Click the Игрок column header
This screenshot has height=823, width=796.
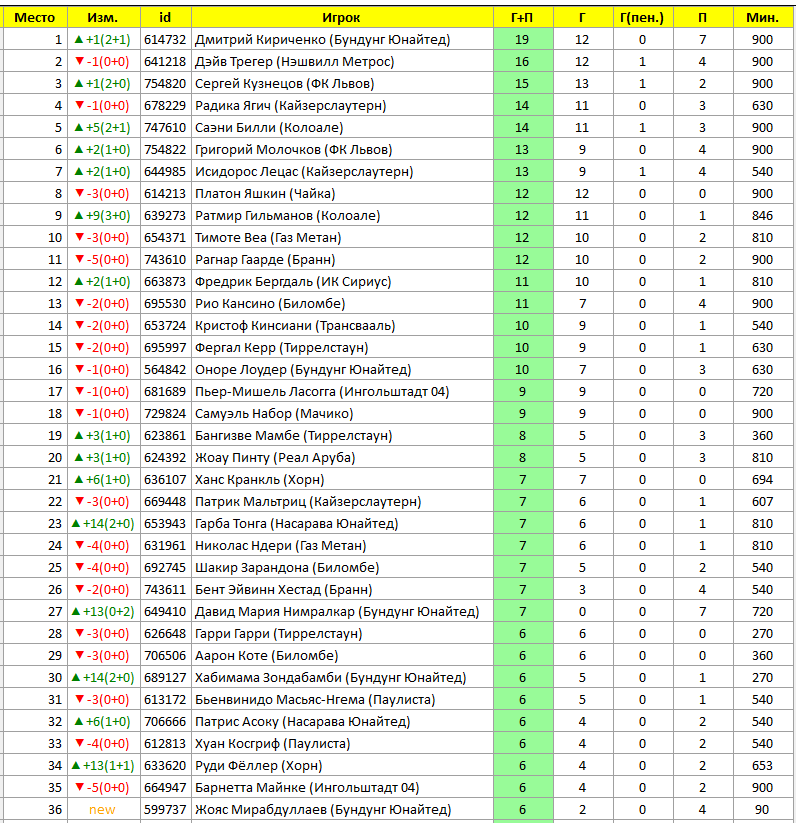coord(342,17)
